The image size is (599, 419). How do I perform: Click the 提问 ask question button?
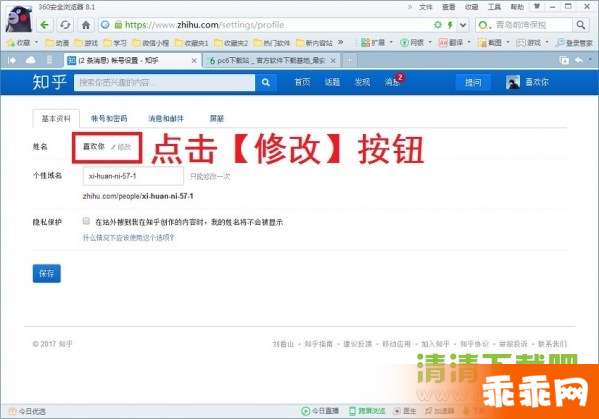(473, 82)
